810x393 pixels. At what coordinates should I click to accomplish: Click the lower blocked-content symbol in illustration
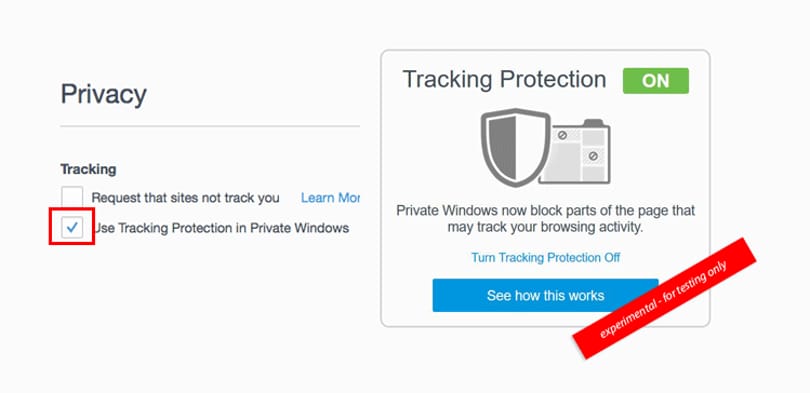point(594,155)
